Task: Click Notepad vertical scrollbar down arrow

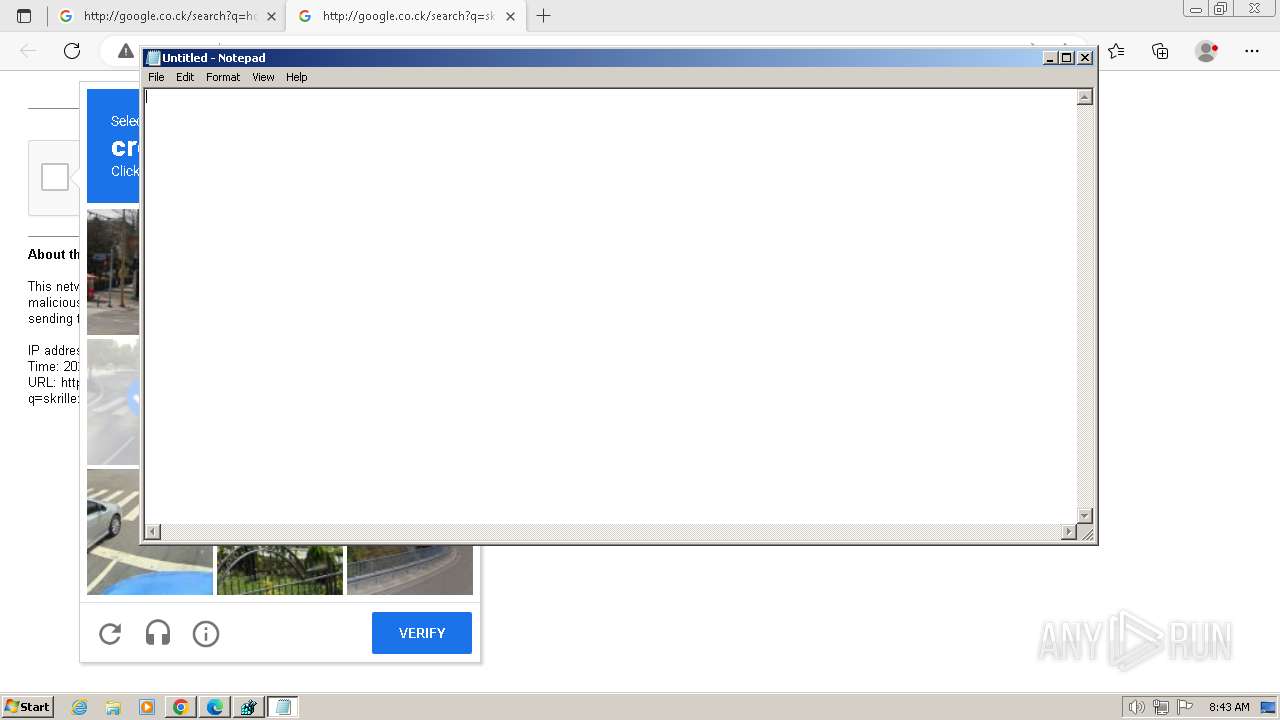Action: point(1085,515)
